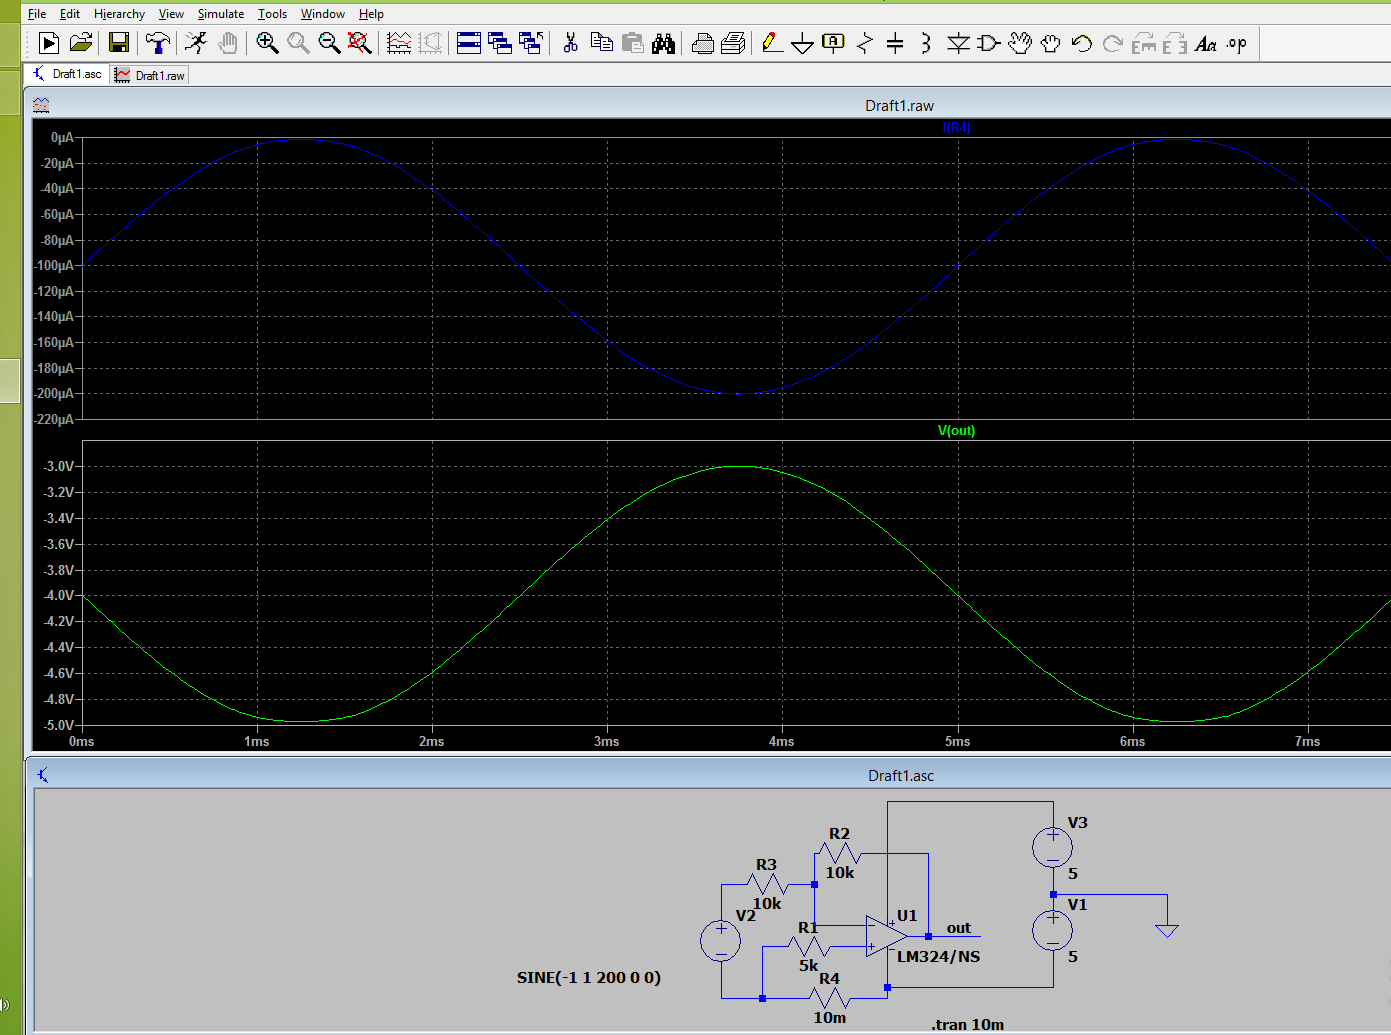
Task: Select the Ground symbol tool
Action: coord(802,43)
